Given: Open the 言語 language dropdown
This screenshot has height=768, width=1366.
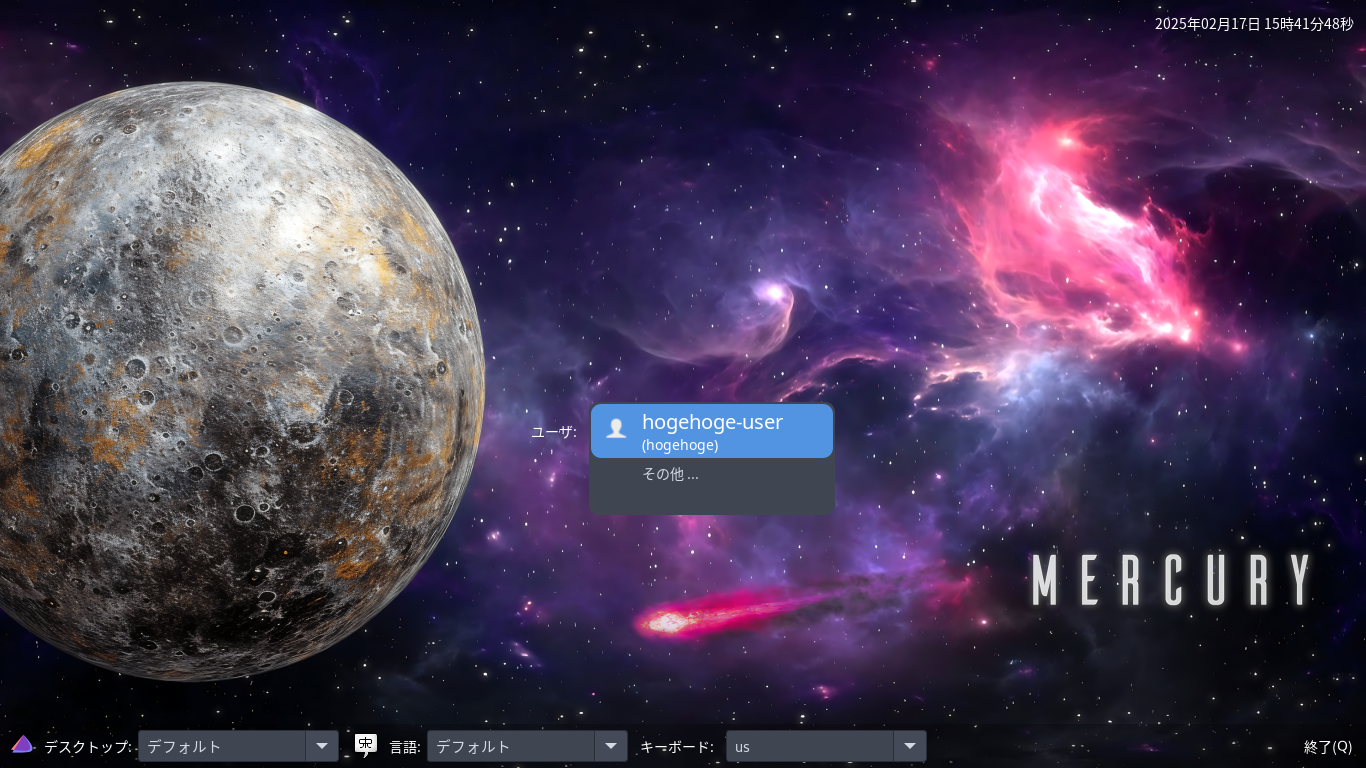Looking at the screenshot, I should tap(527, 746).
